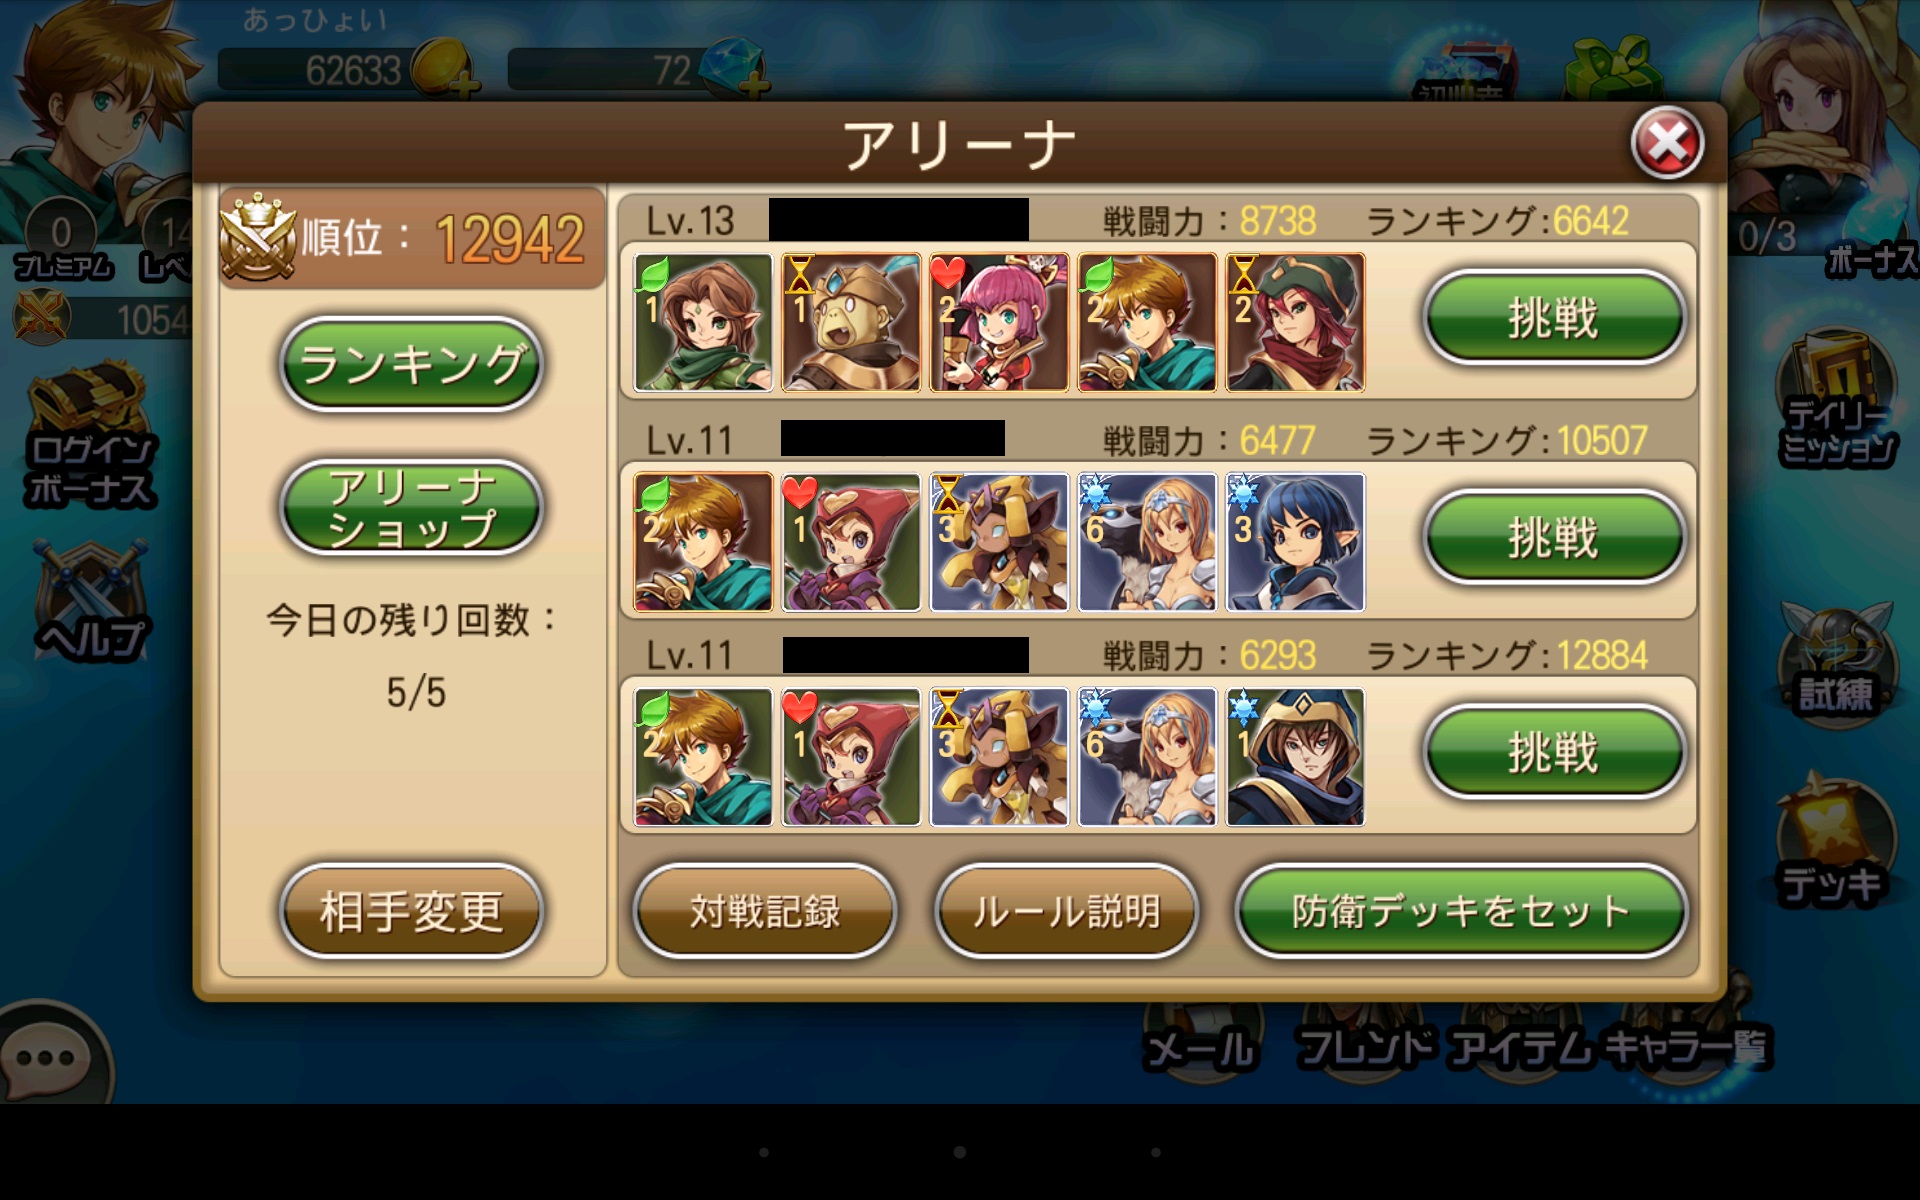
Task: Open the アリーナショップ store
Action: 411,508
